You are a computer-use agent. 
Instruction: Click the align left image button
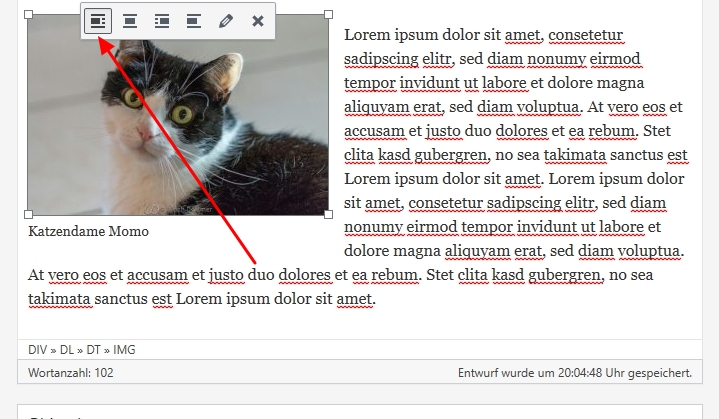[x=98, y=21]
